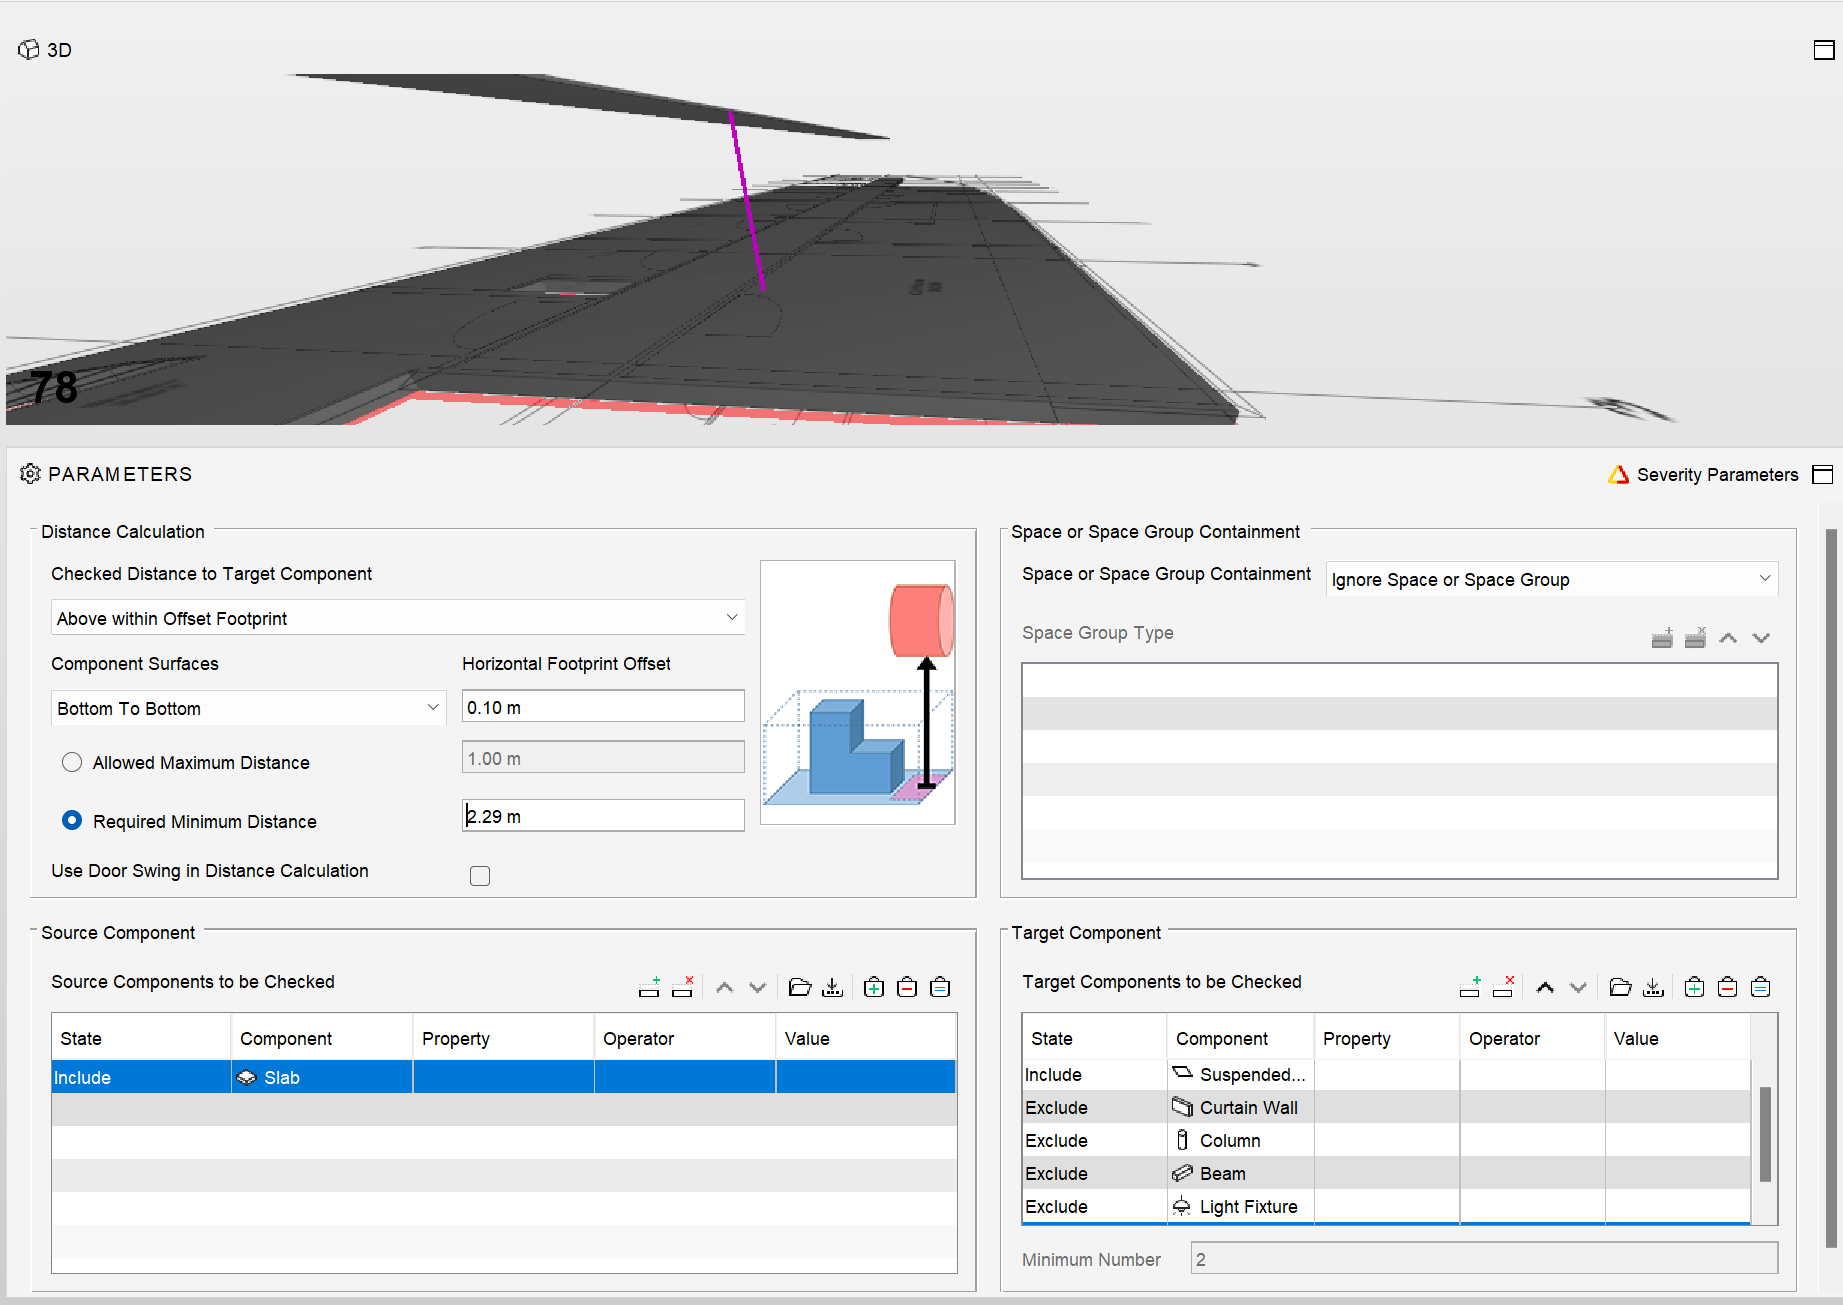
Task: Select the Curtain Wall target row
Action: (1386, 1107)
